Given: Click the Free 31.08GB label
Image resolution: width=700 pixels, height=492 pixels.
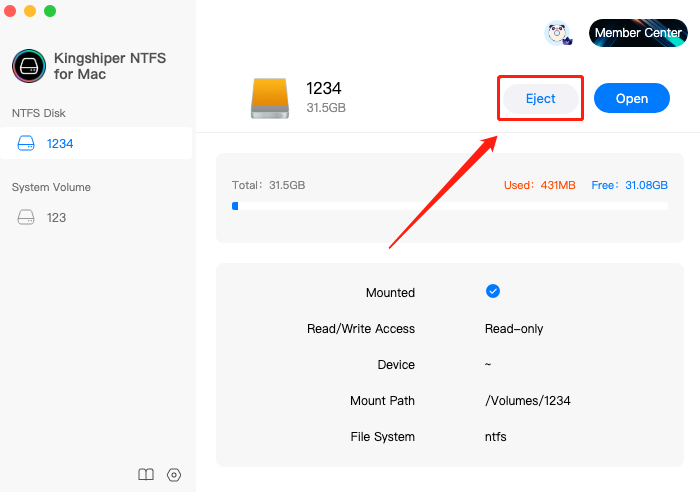Looking at the screenshot, I should coord(629,185).
